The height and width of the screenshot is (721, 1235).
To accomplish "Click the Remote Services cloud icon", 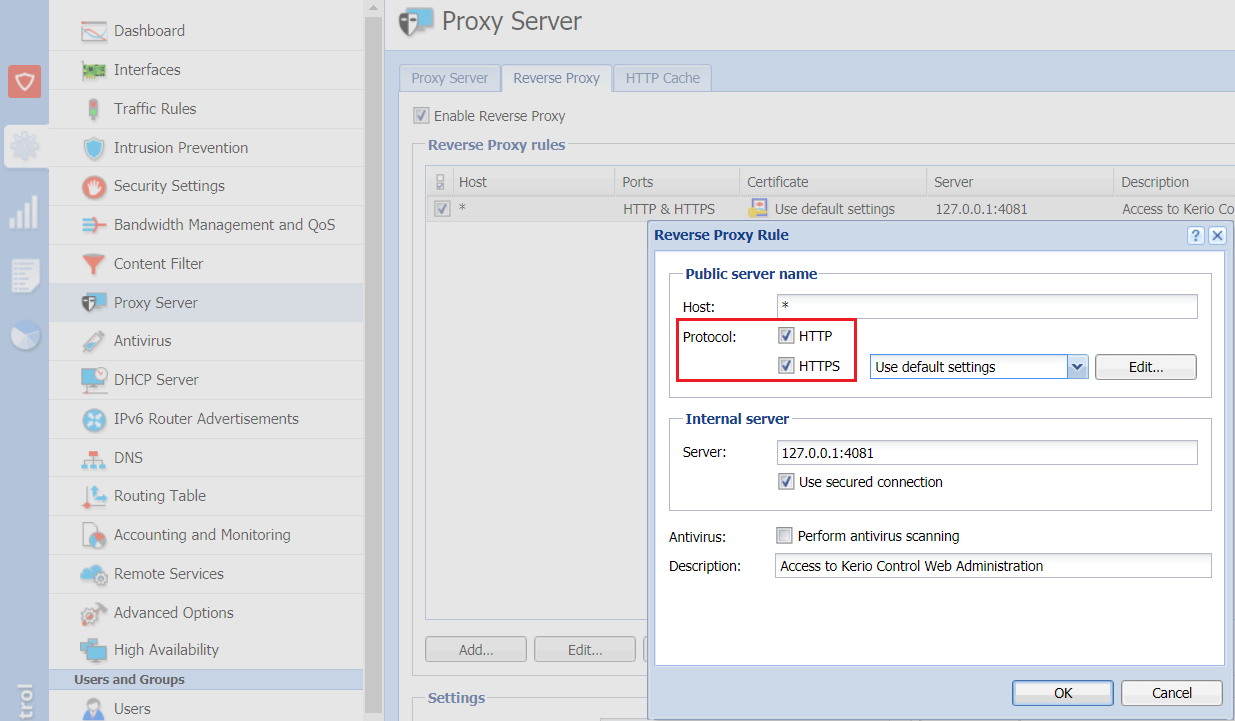I will click(94, 574).
